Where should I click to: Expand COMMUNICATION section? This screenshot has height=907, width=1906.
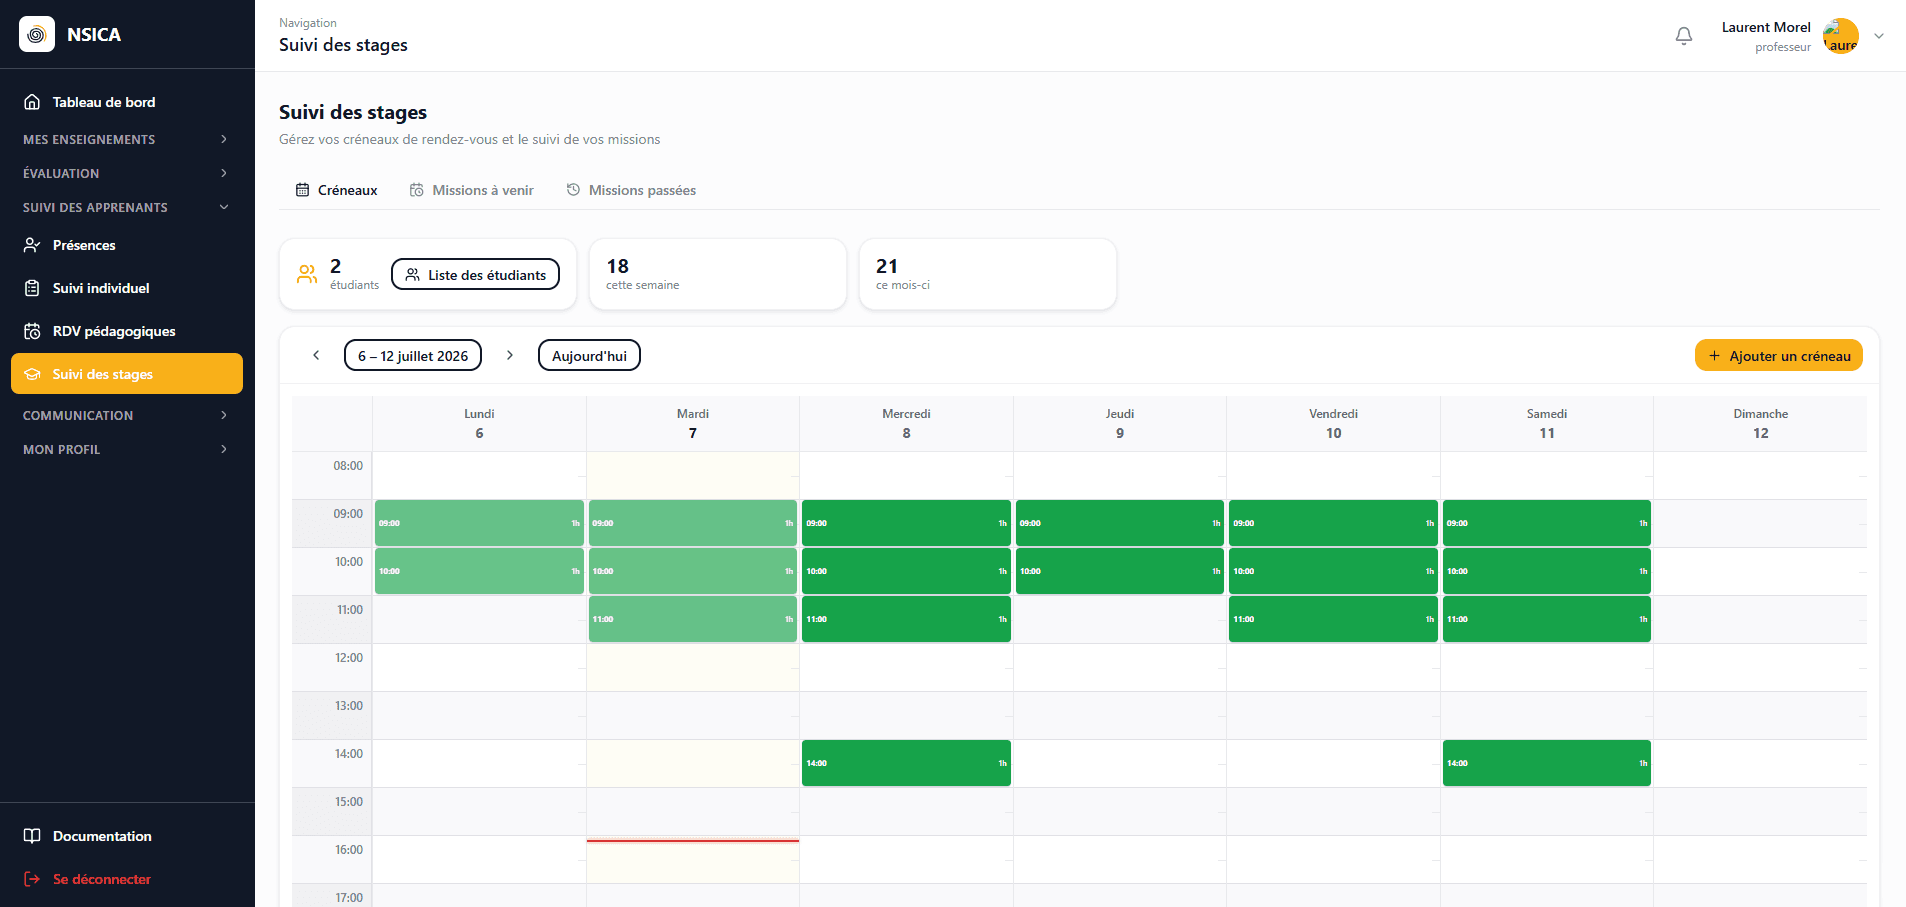(127, 415)
